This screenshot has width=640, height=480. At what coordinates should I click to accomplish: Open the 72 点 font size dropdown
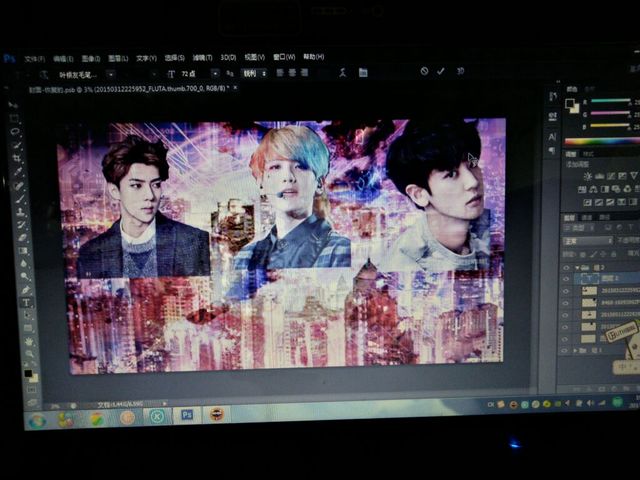coord(215,73)
